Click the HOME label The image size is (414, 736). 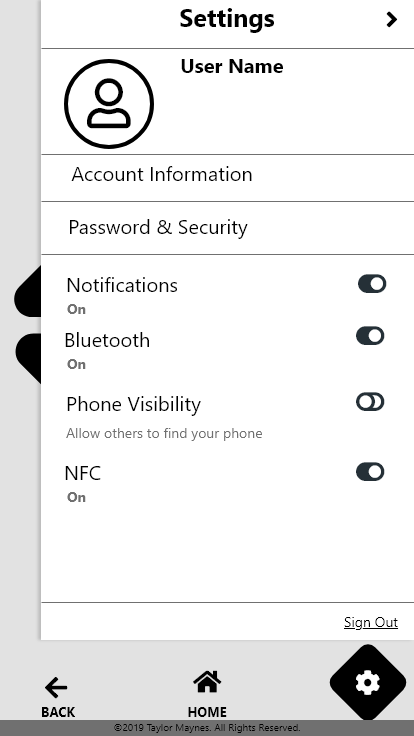click(207, 712)
